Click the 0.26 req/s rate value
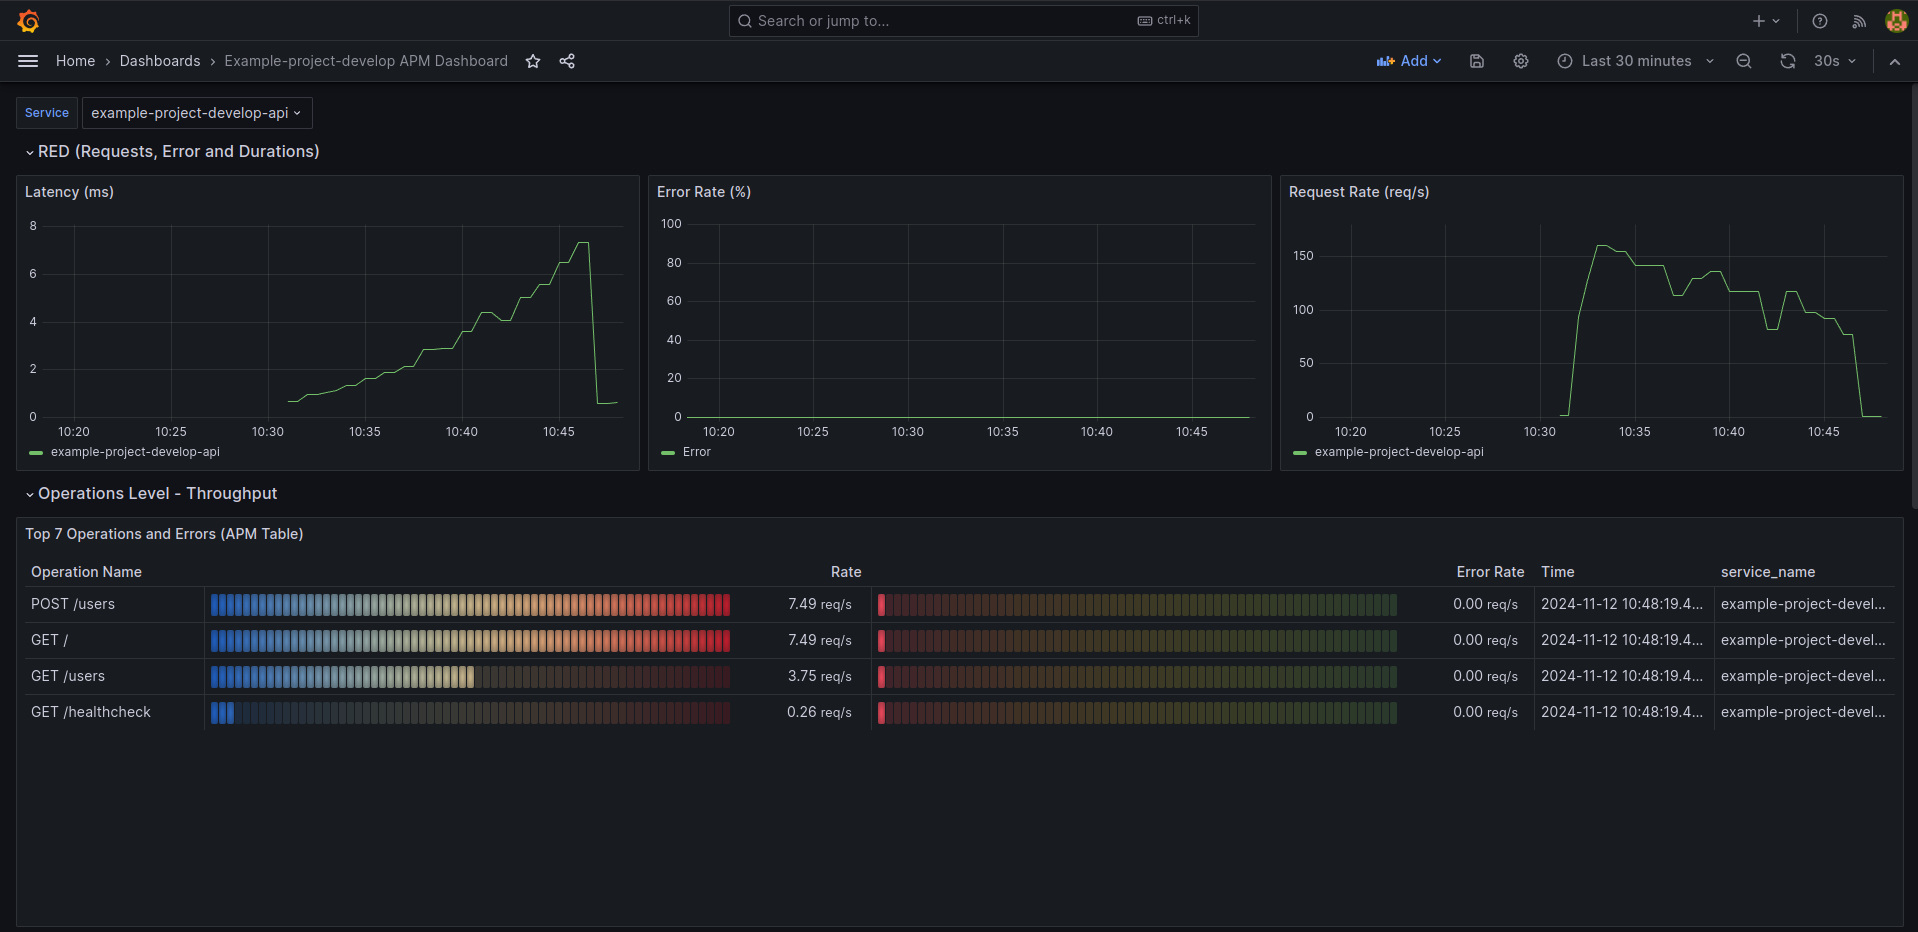The width and height of the screenshot is (1918, 932). point(819,712)
